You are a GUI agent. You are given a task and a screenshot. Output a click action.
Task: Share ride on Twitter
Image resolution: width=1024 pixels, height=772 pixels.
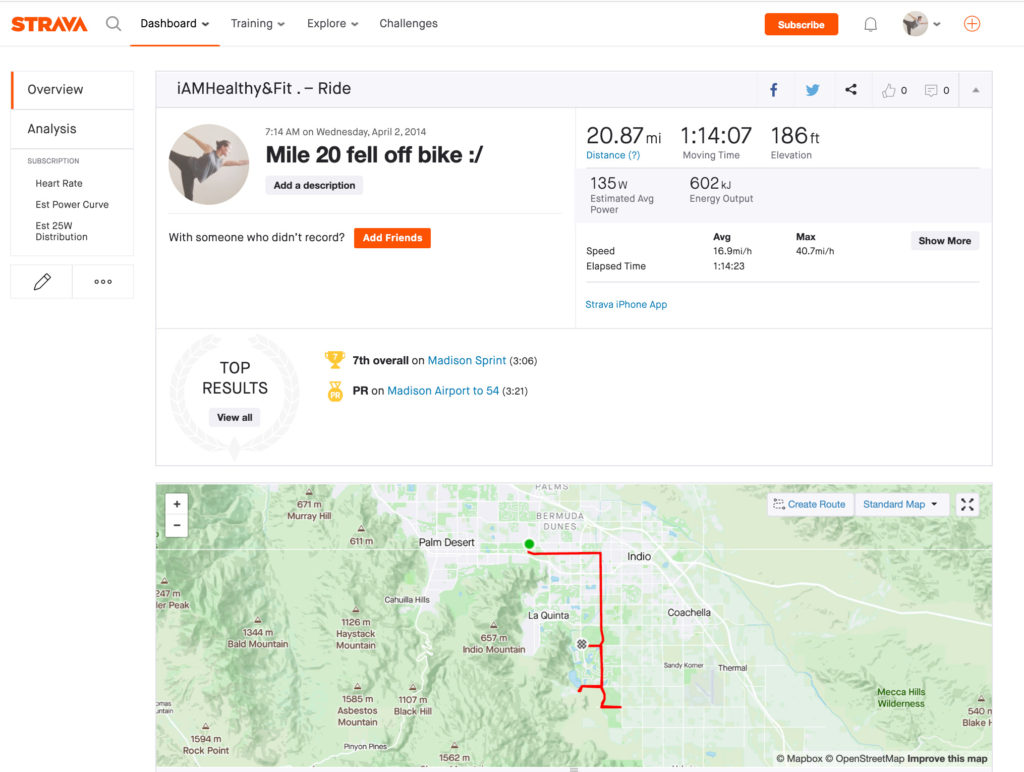pos(812,90)
